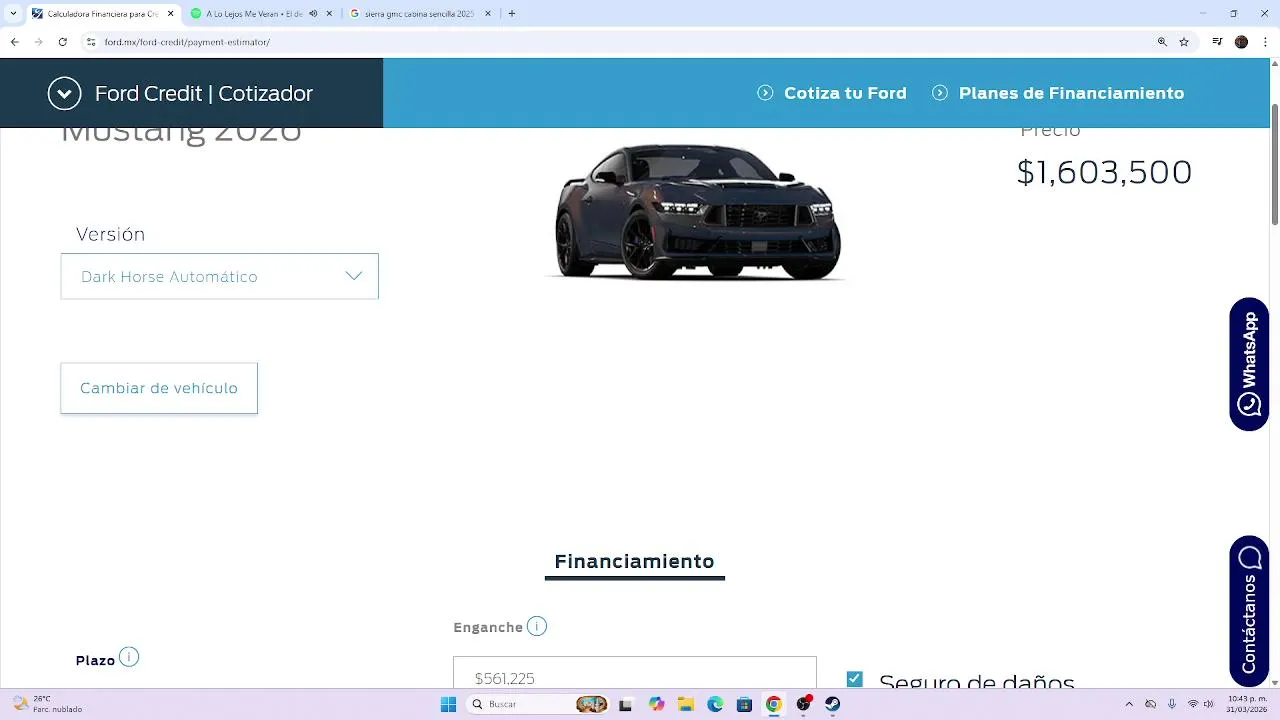The image size is (1280, 720).
Task: Open the zoom magnifier icon in address bar
Action: 1162,42
